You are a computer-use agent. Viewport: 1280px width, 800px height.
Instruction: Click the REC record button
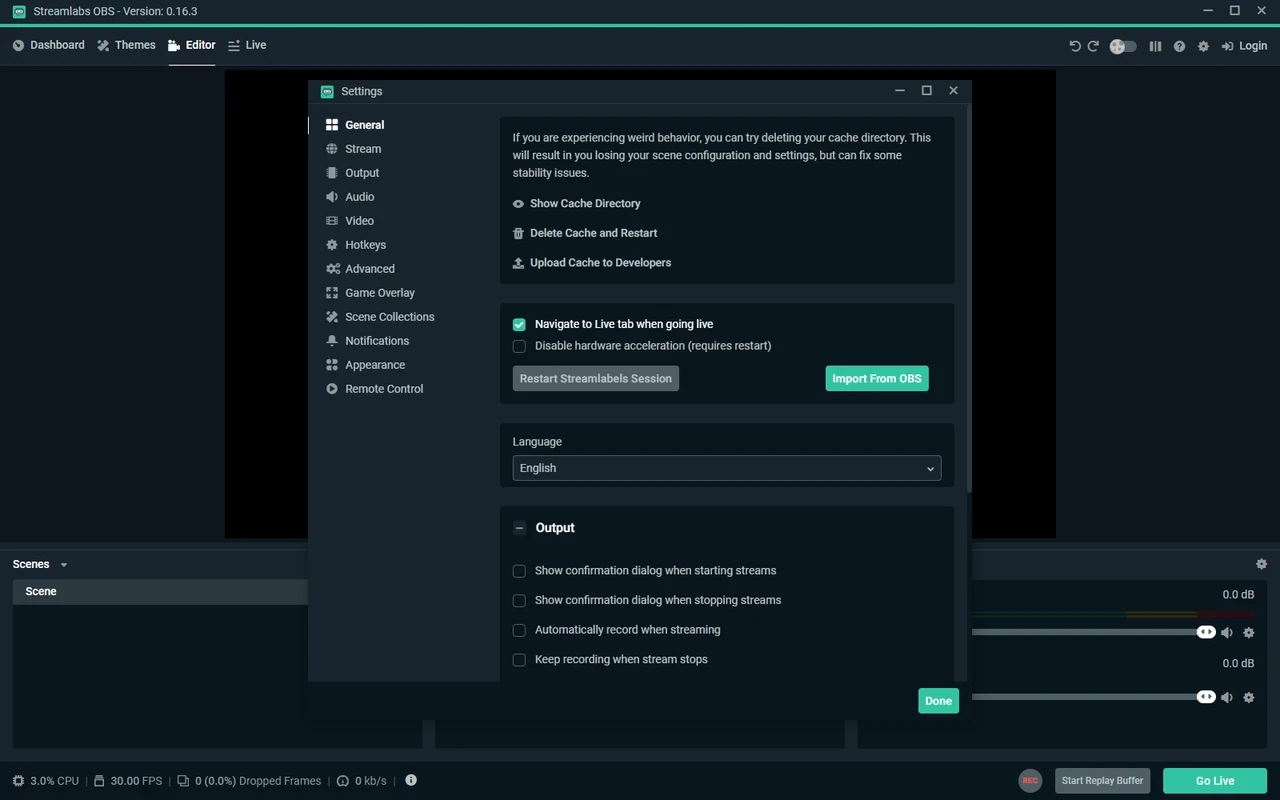coord(1030,781)
